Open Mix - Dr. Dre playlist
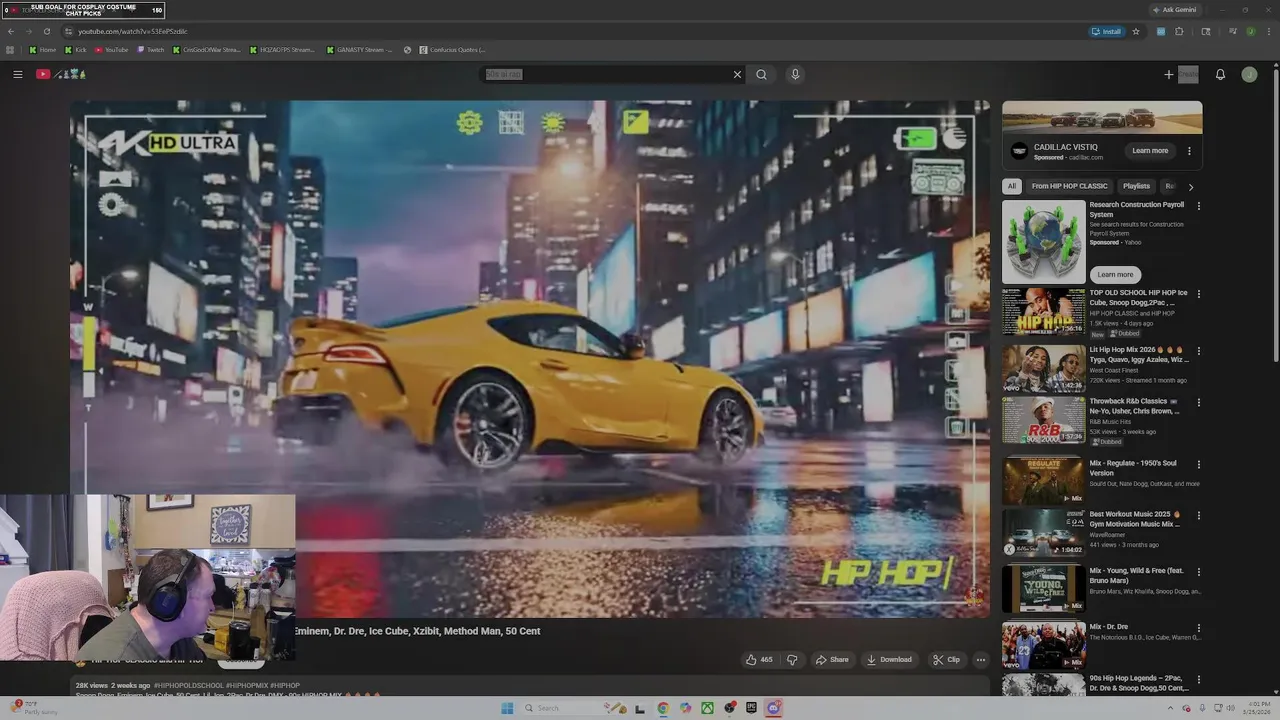This screenshot has width=1280, height=720. (1109, 627)
